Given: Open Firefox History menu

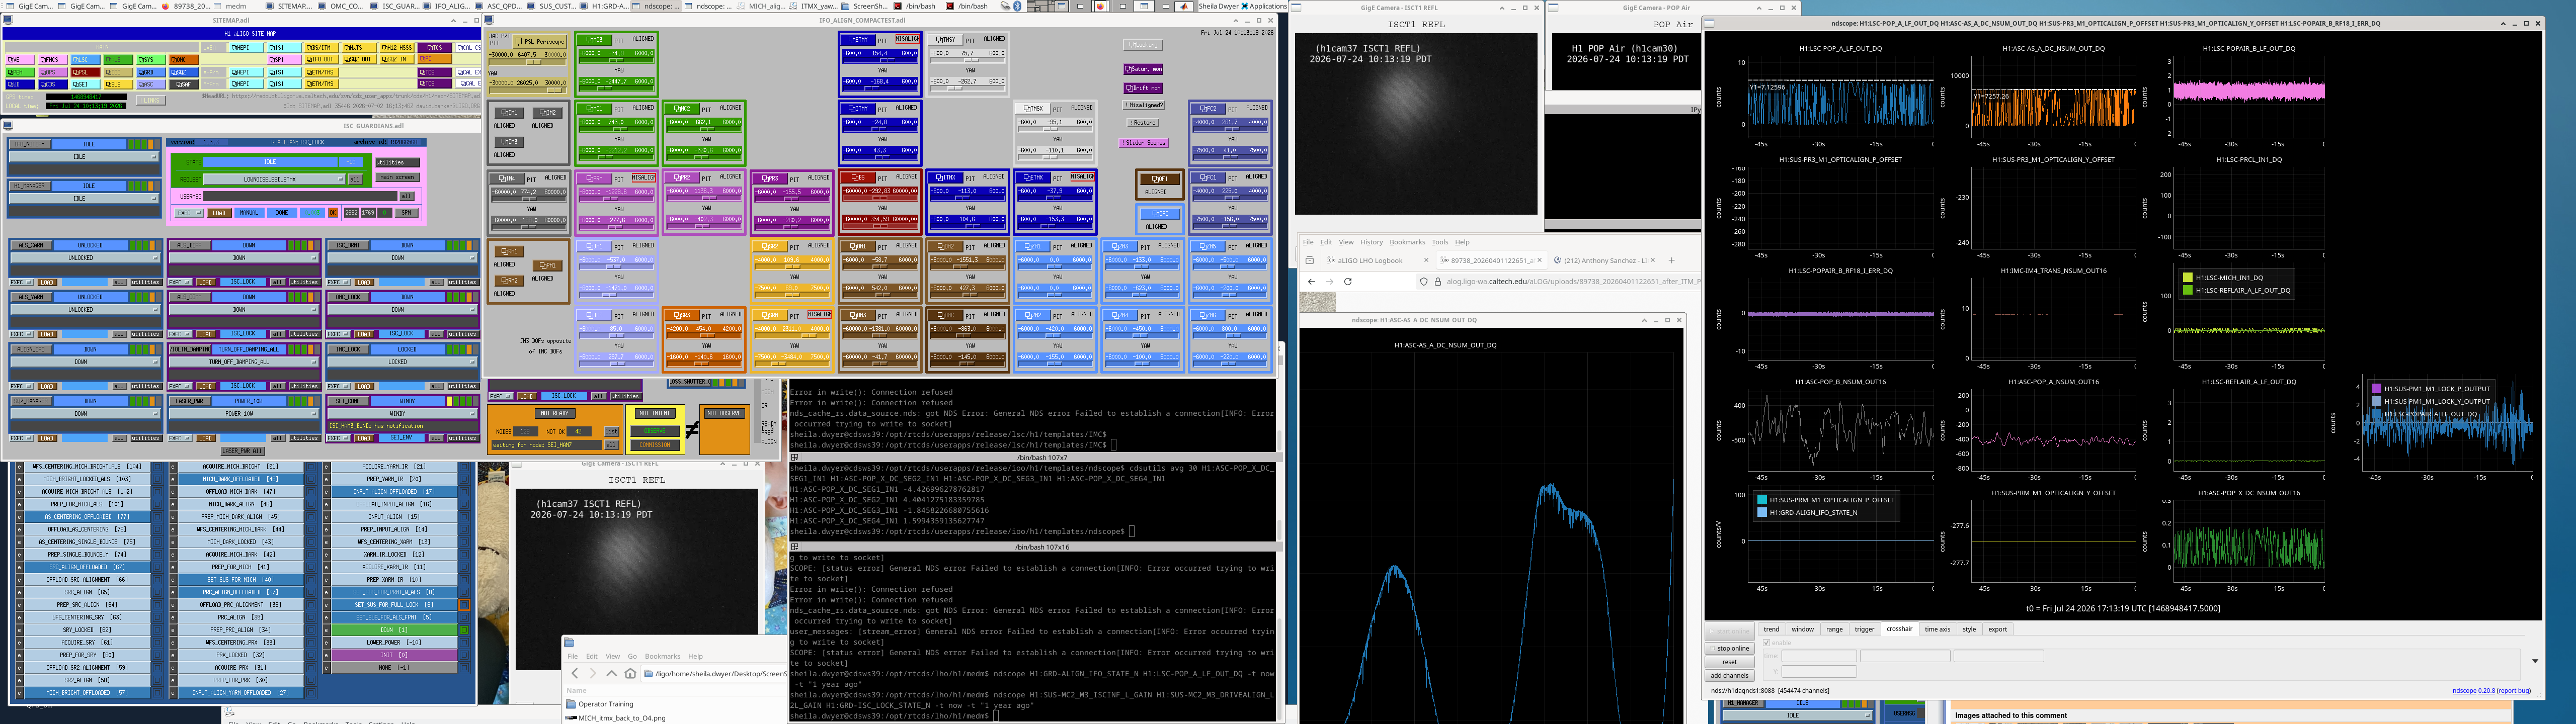Looking at the screenshot, I should click(1371, 242).
